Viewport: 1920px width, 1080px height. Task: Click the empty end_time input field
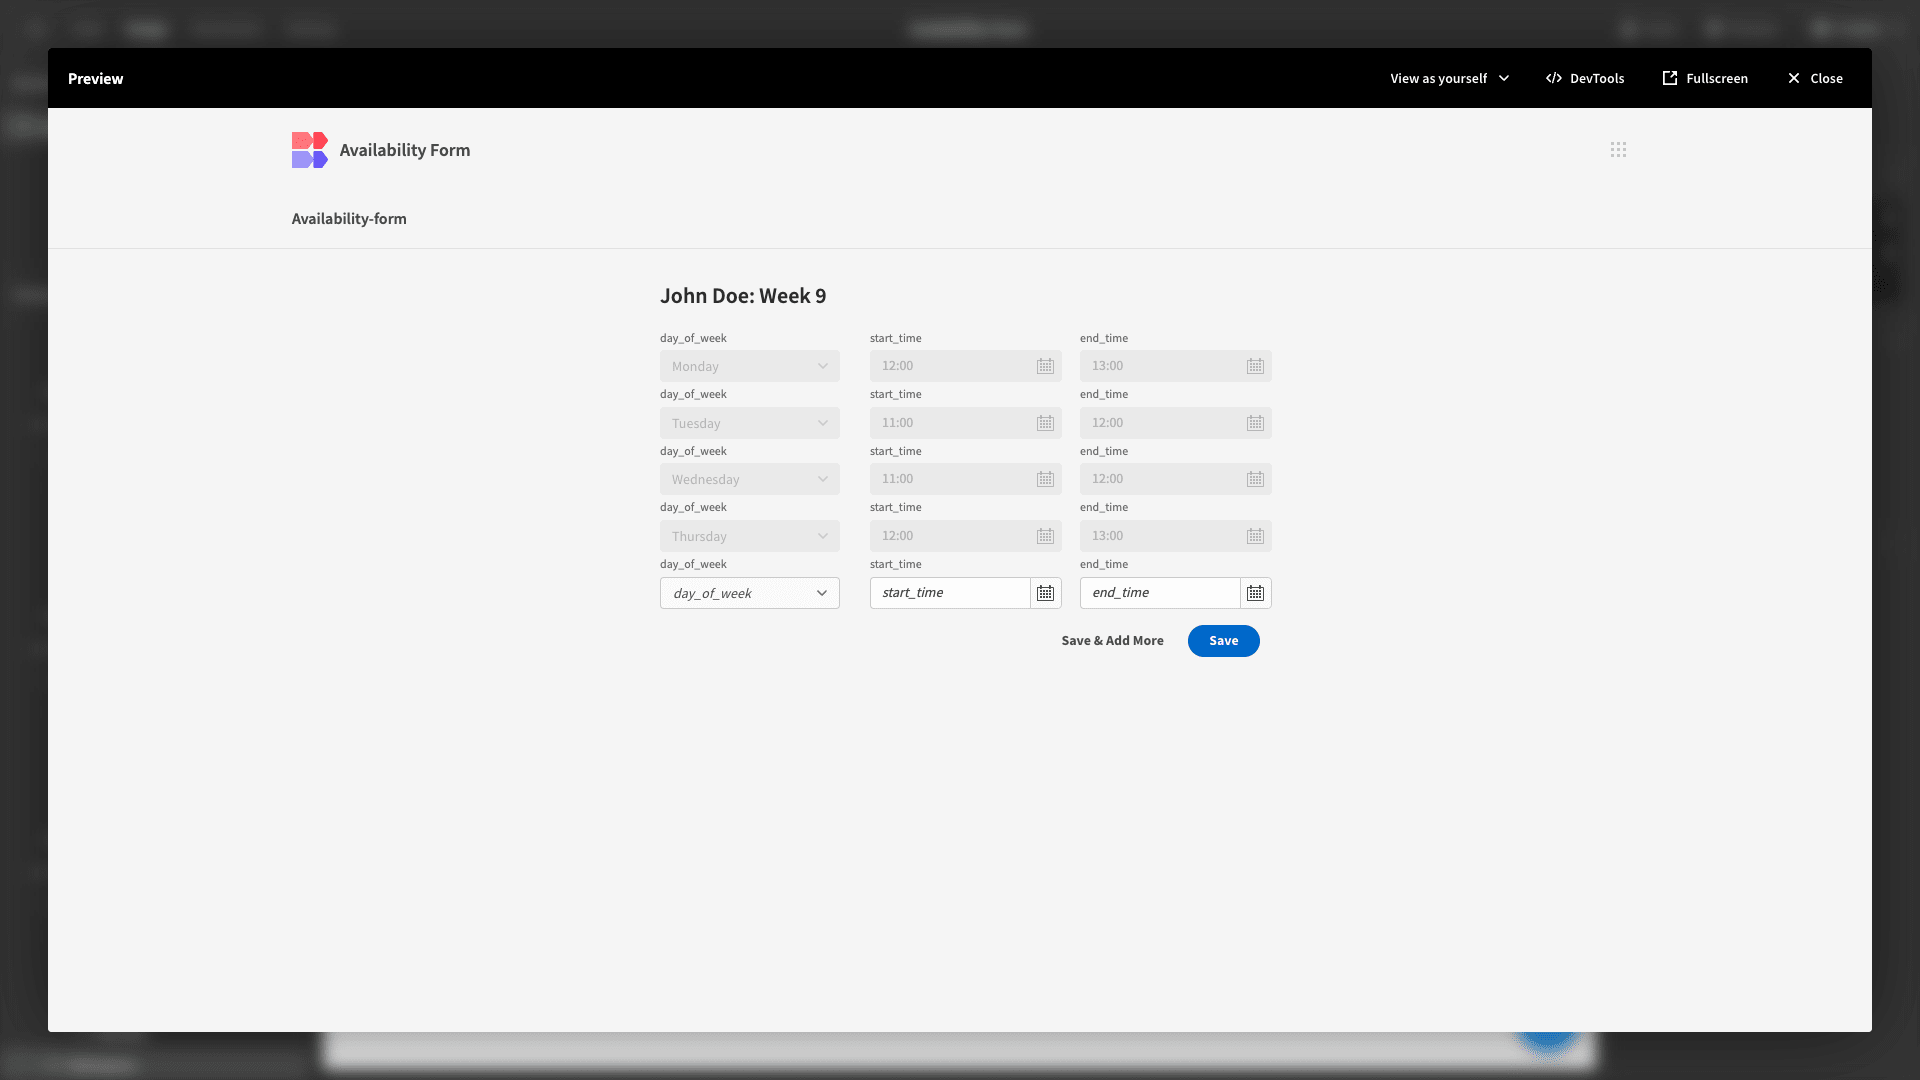pos(1160,593)
